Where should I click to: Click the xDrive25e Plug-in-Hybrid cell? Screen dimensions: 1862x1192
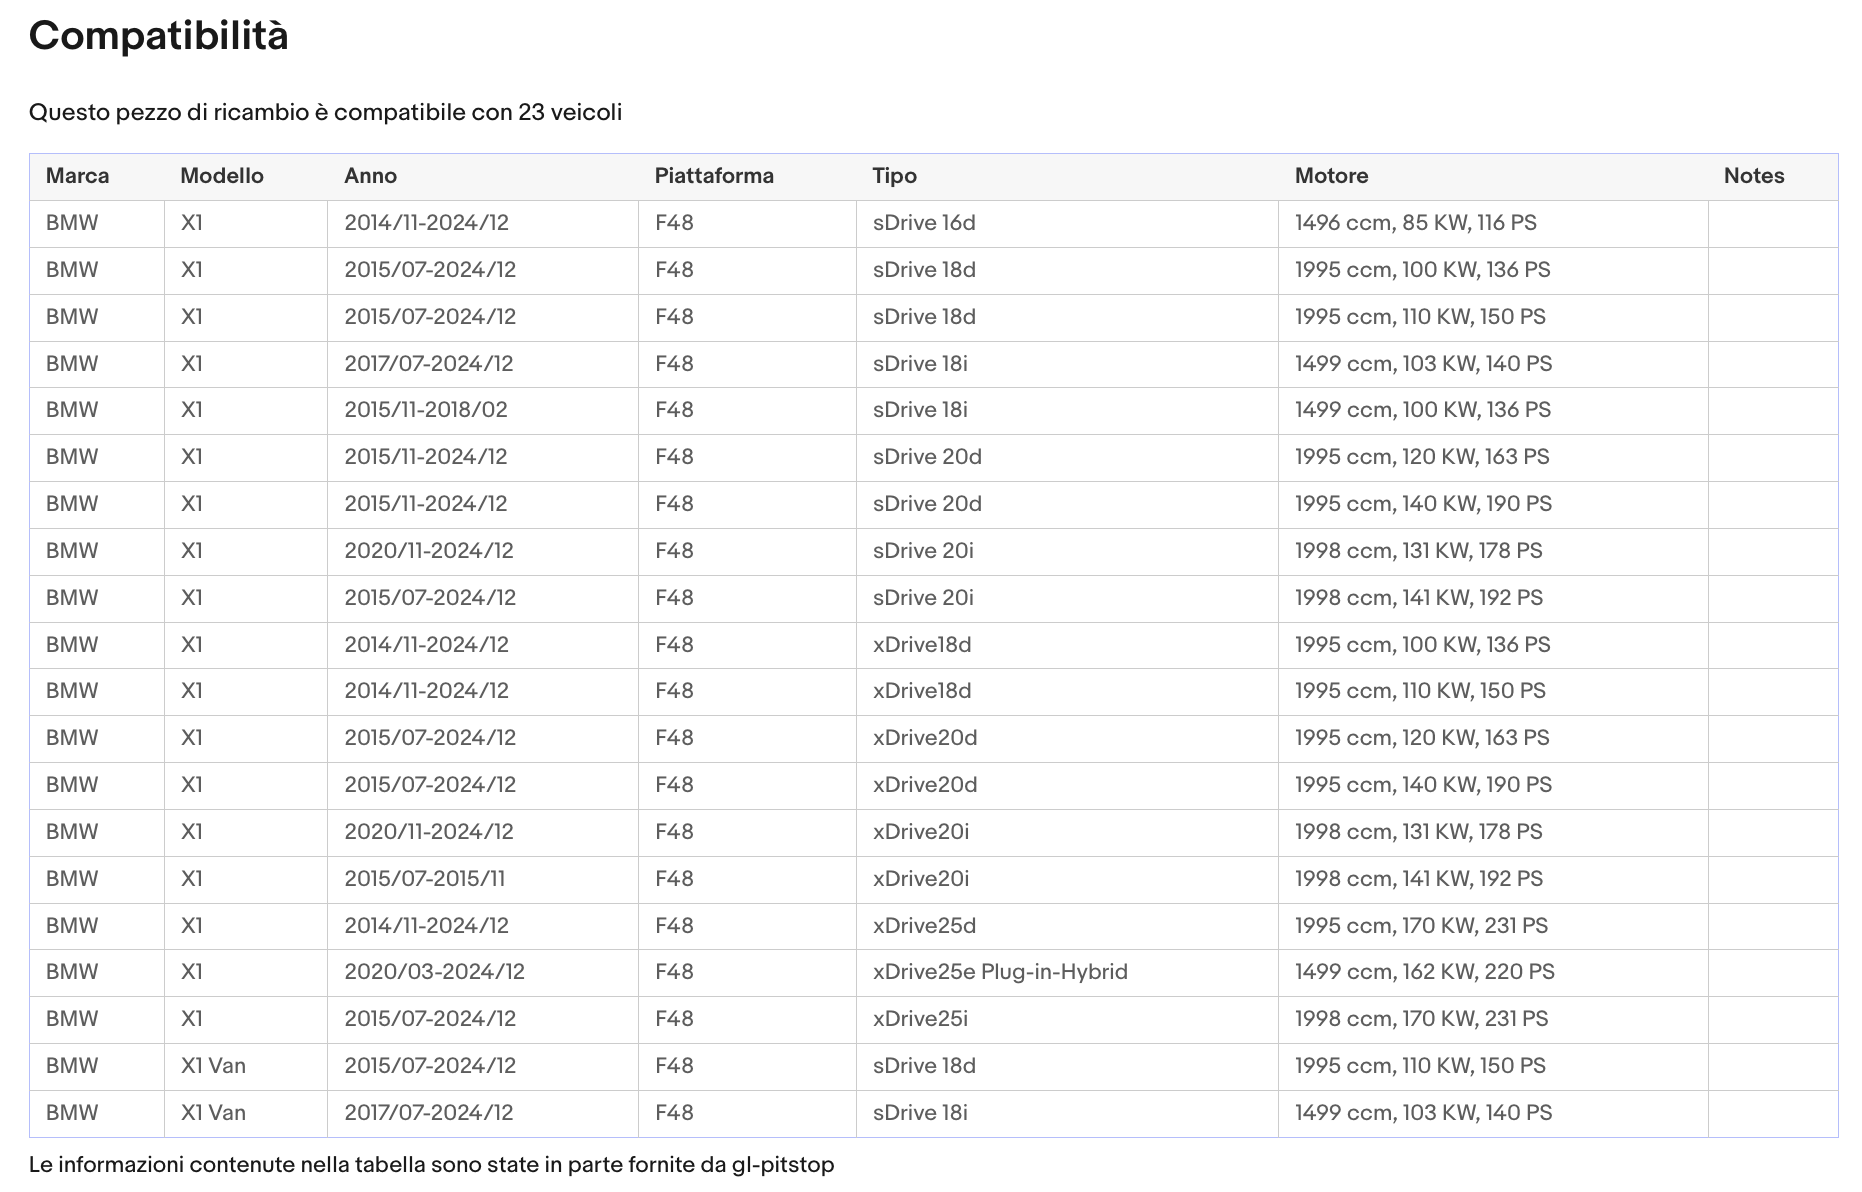[1067, 972]
